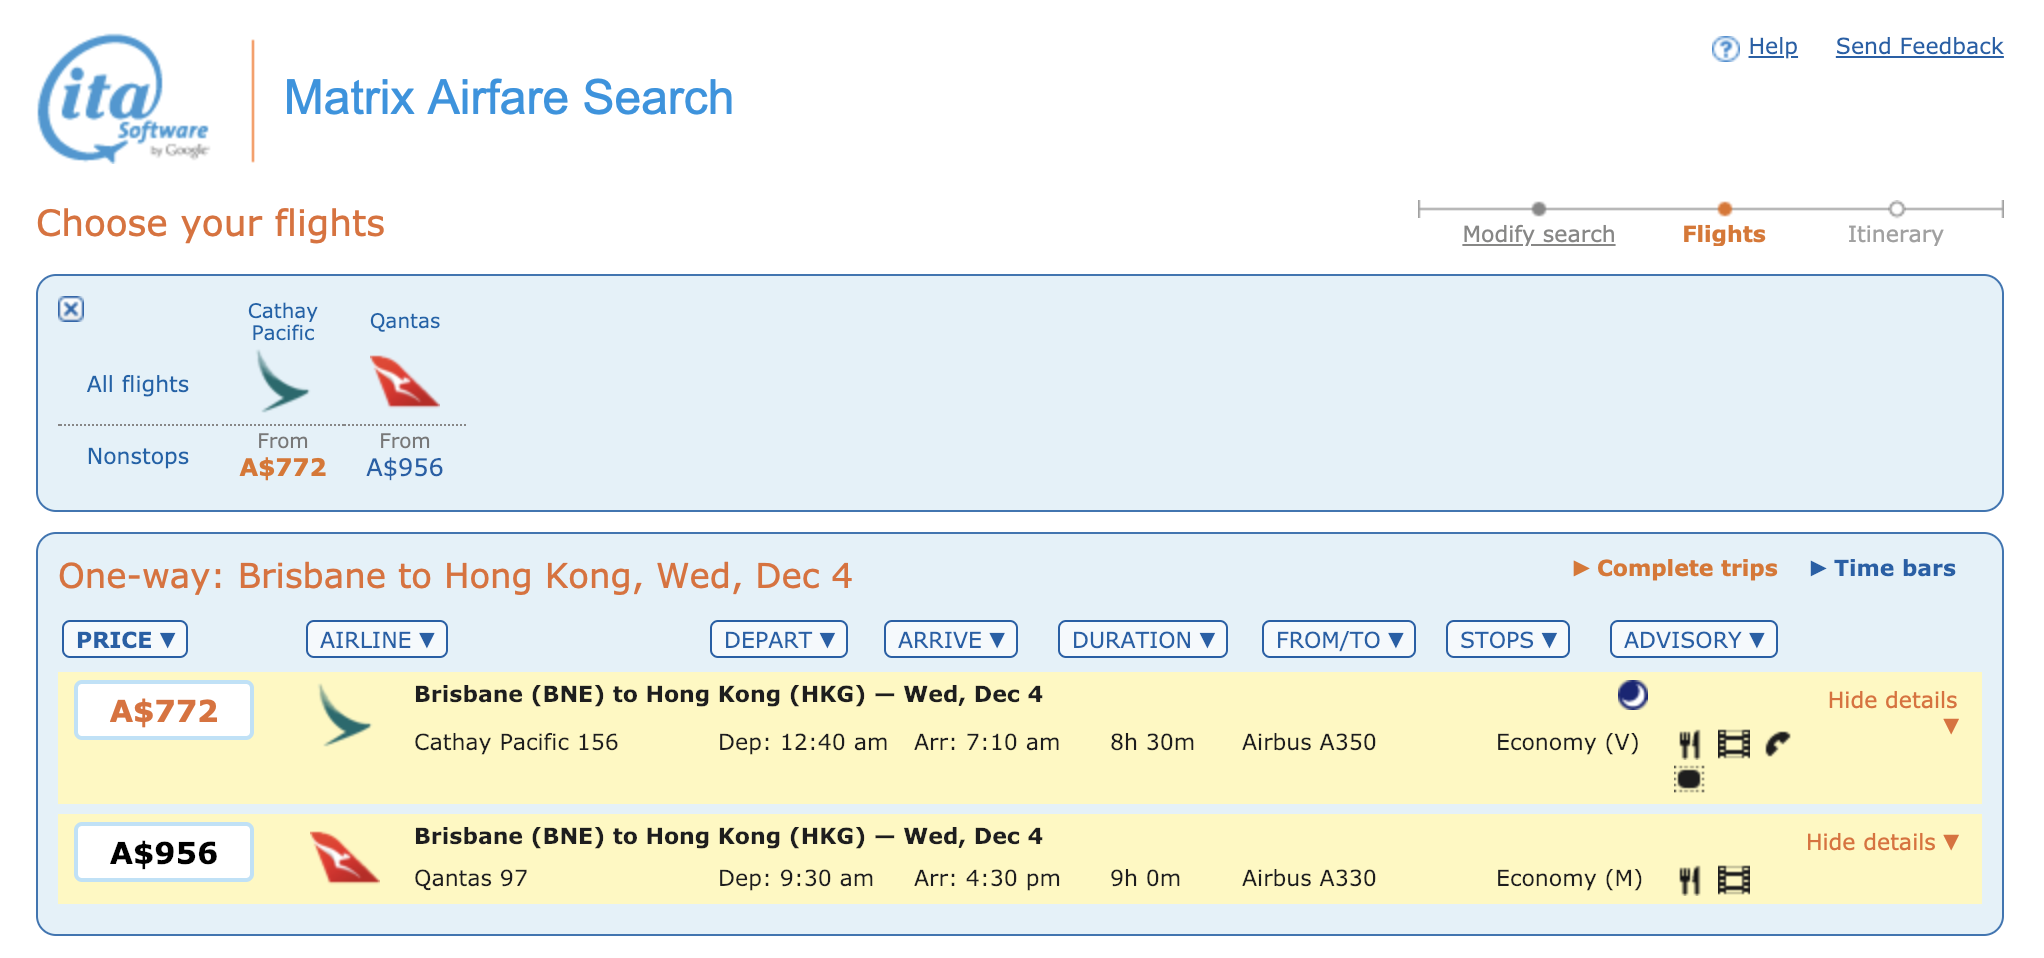The width and height of the screenshot is (2044, 958).
Task: Open the ARRIVE filter dropdown
Action: pos(951,640)
